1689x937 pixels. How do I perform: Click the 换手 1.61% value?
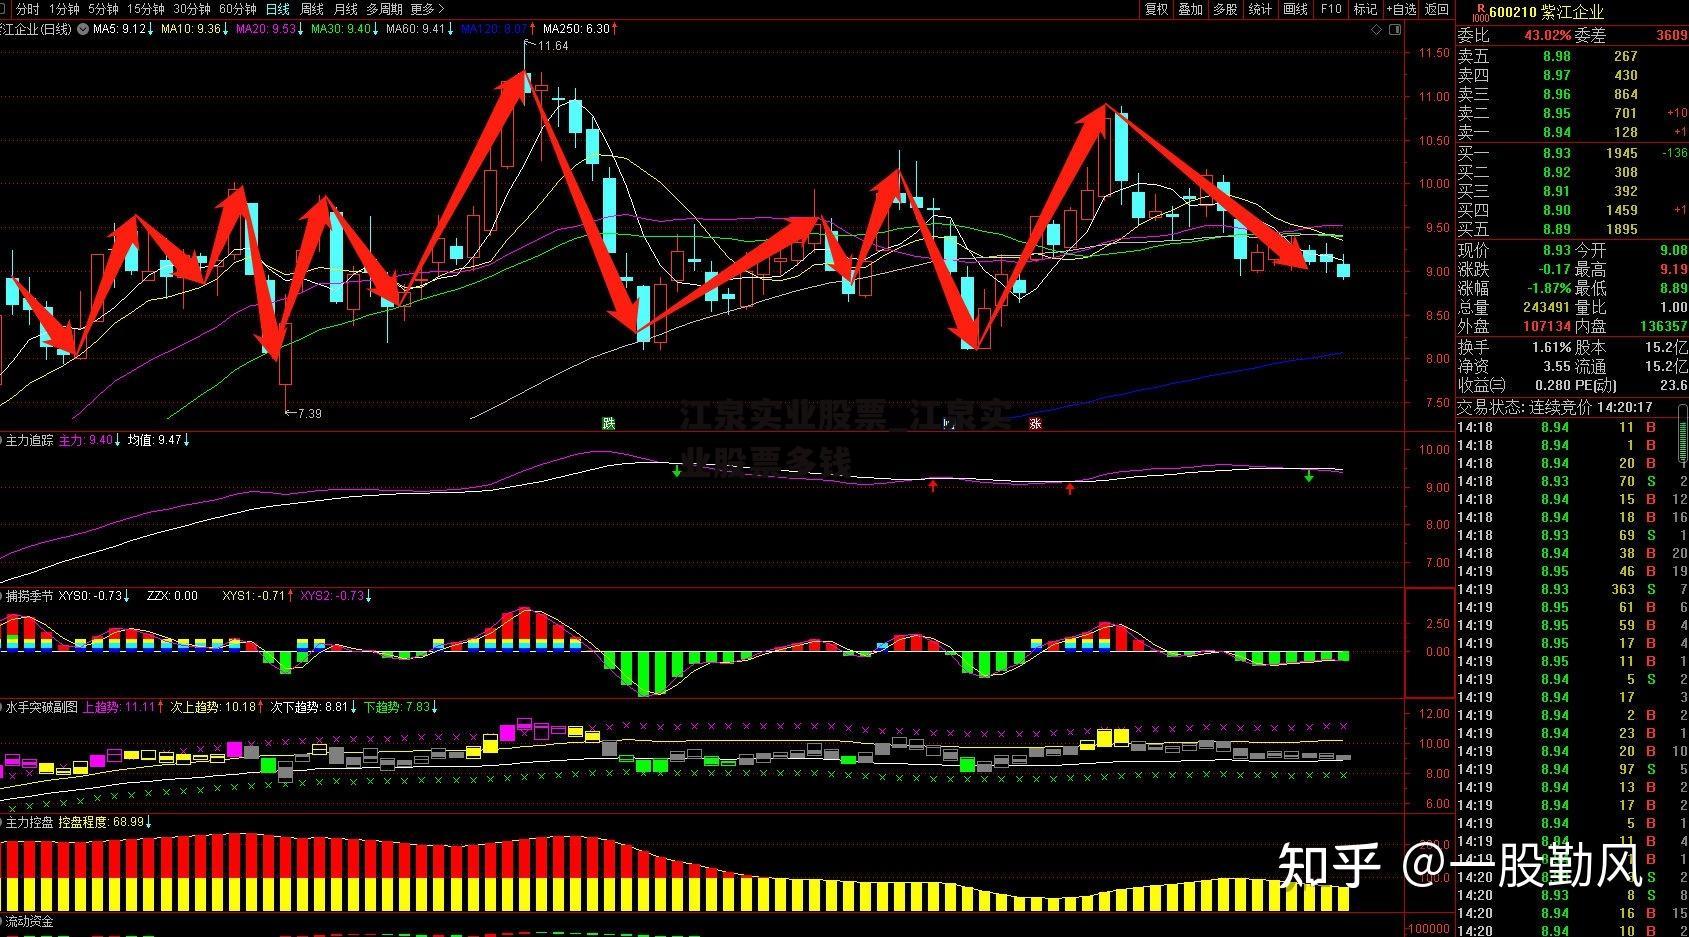point(1551,347)
